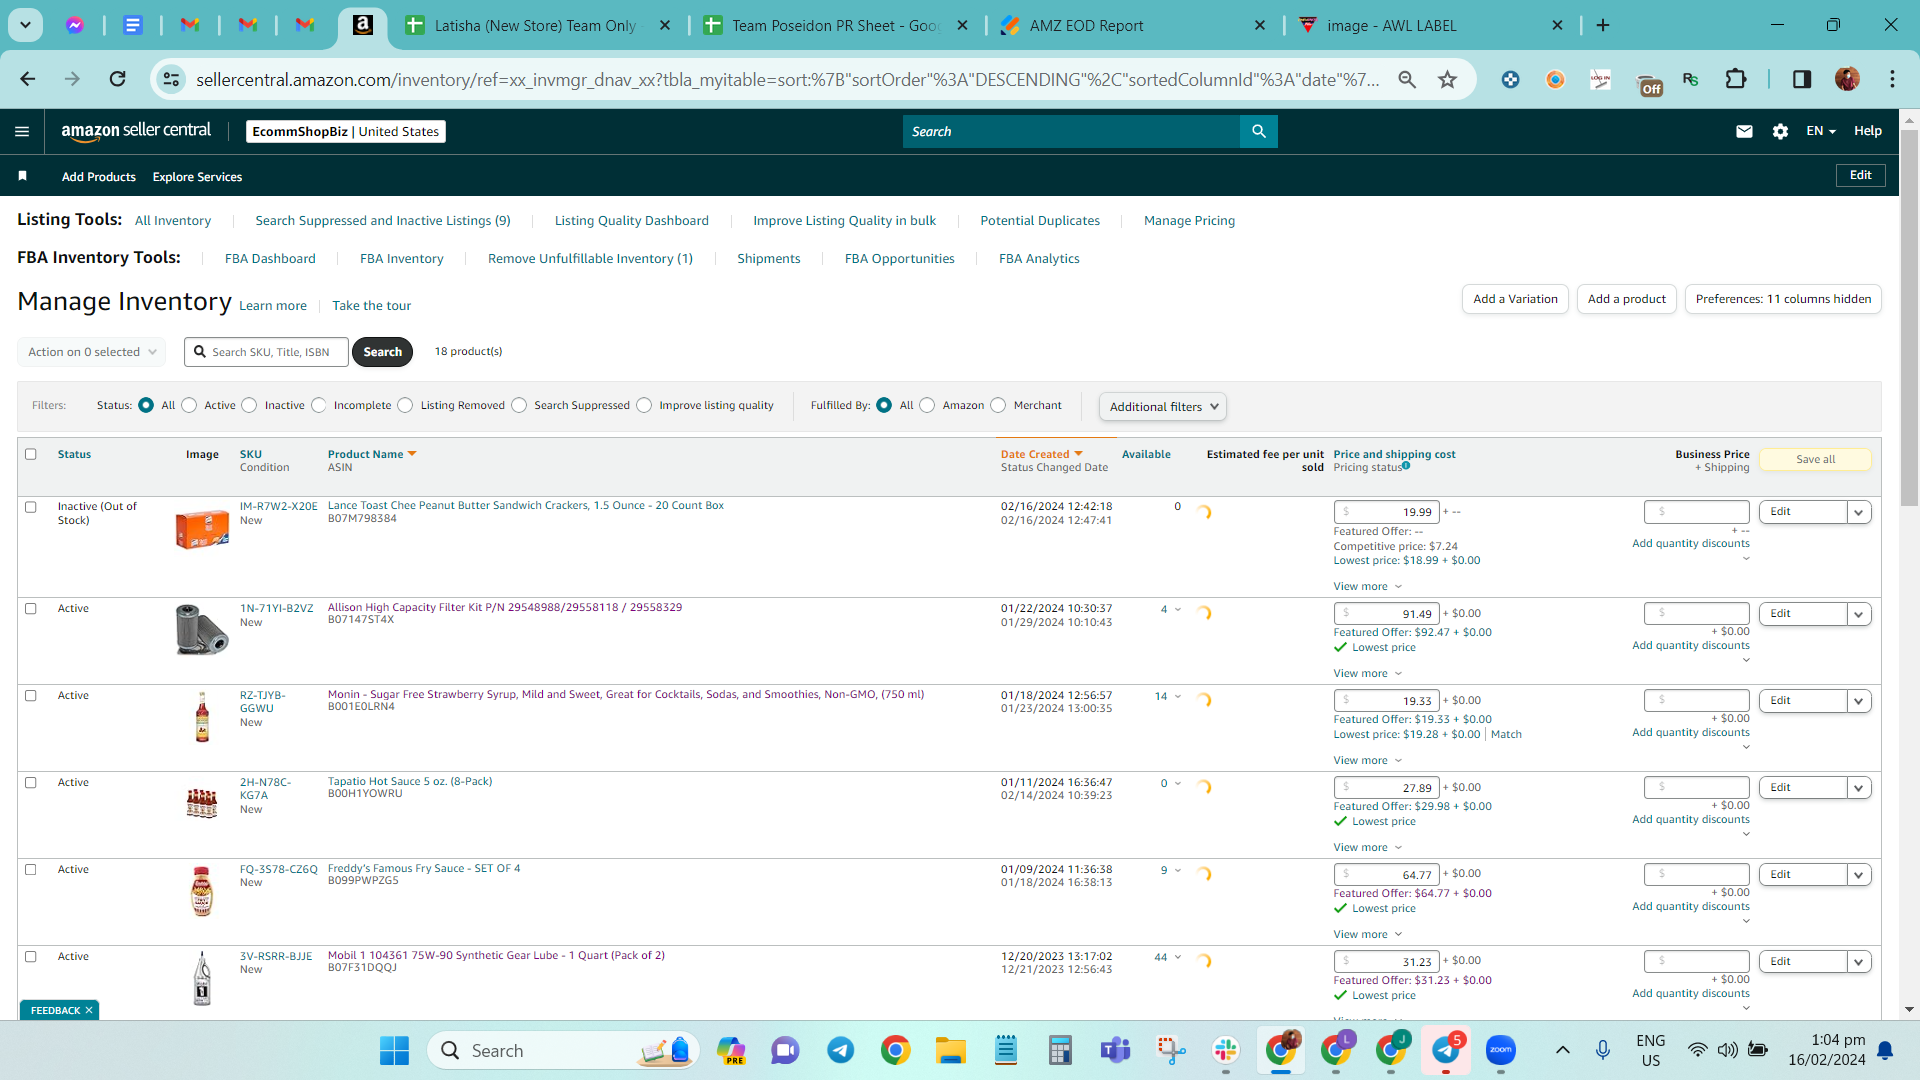
Task: Open the messages mail icon
Action: tap(1744, 131)
